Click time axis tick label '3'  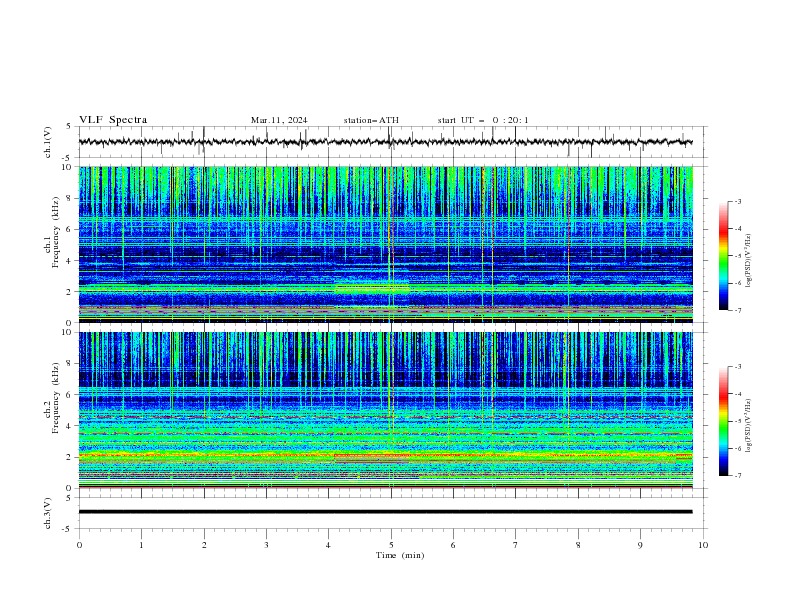click(266, 545)
